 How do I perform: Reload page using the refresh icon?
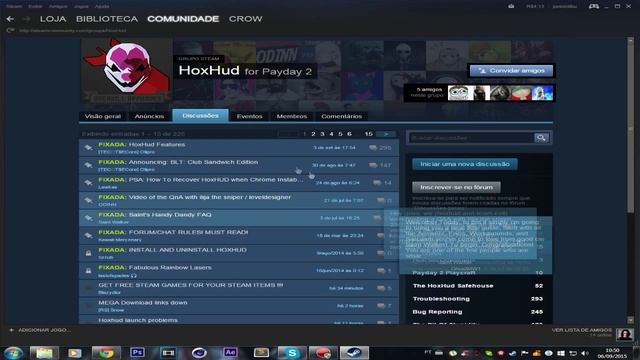coord(10,30)
